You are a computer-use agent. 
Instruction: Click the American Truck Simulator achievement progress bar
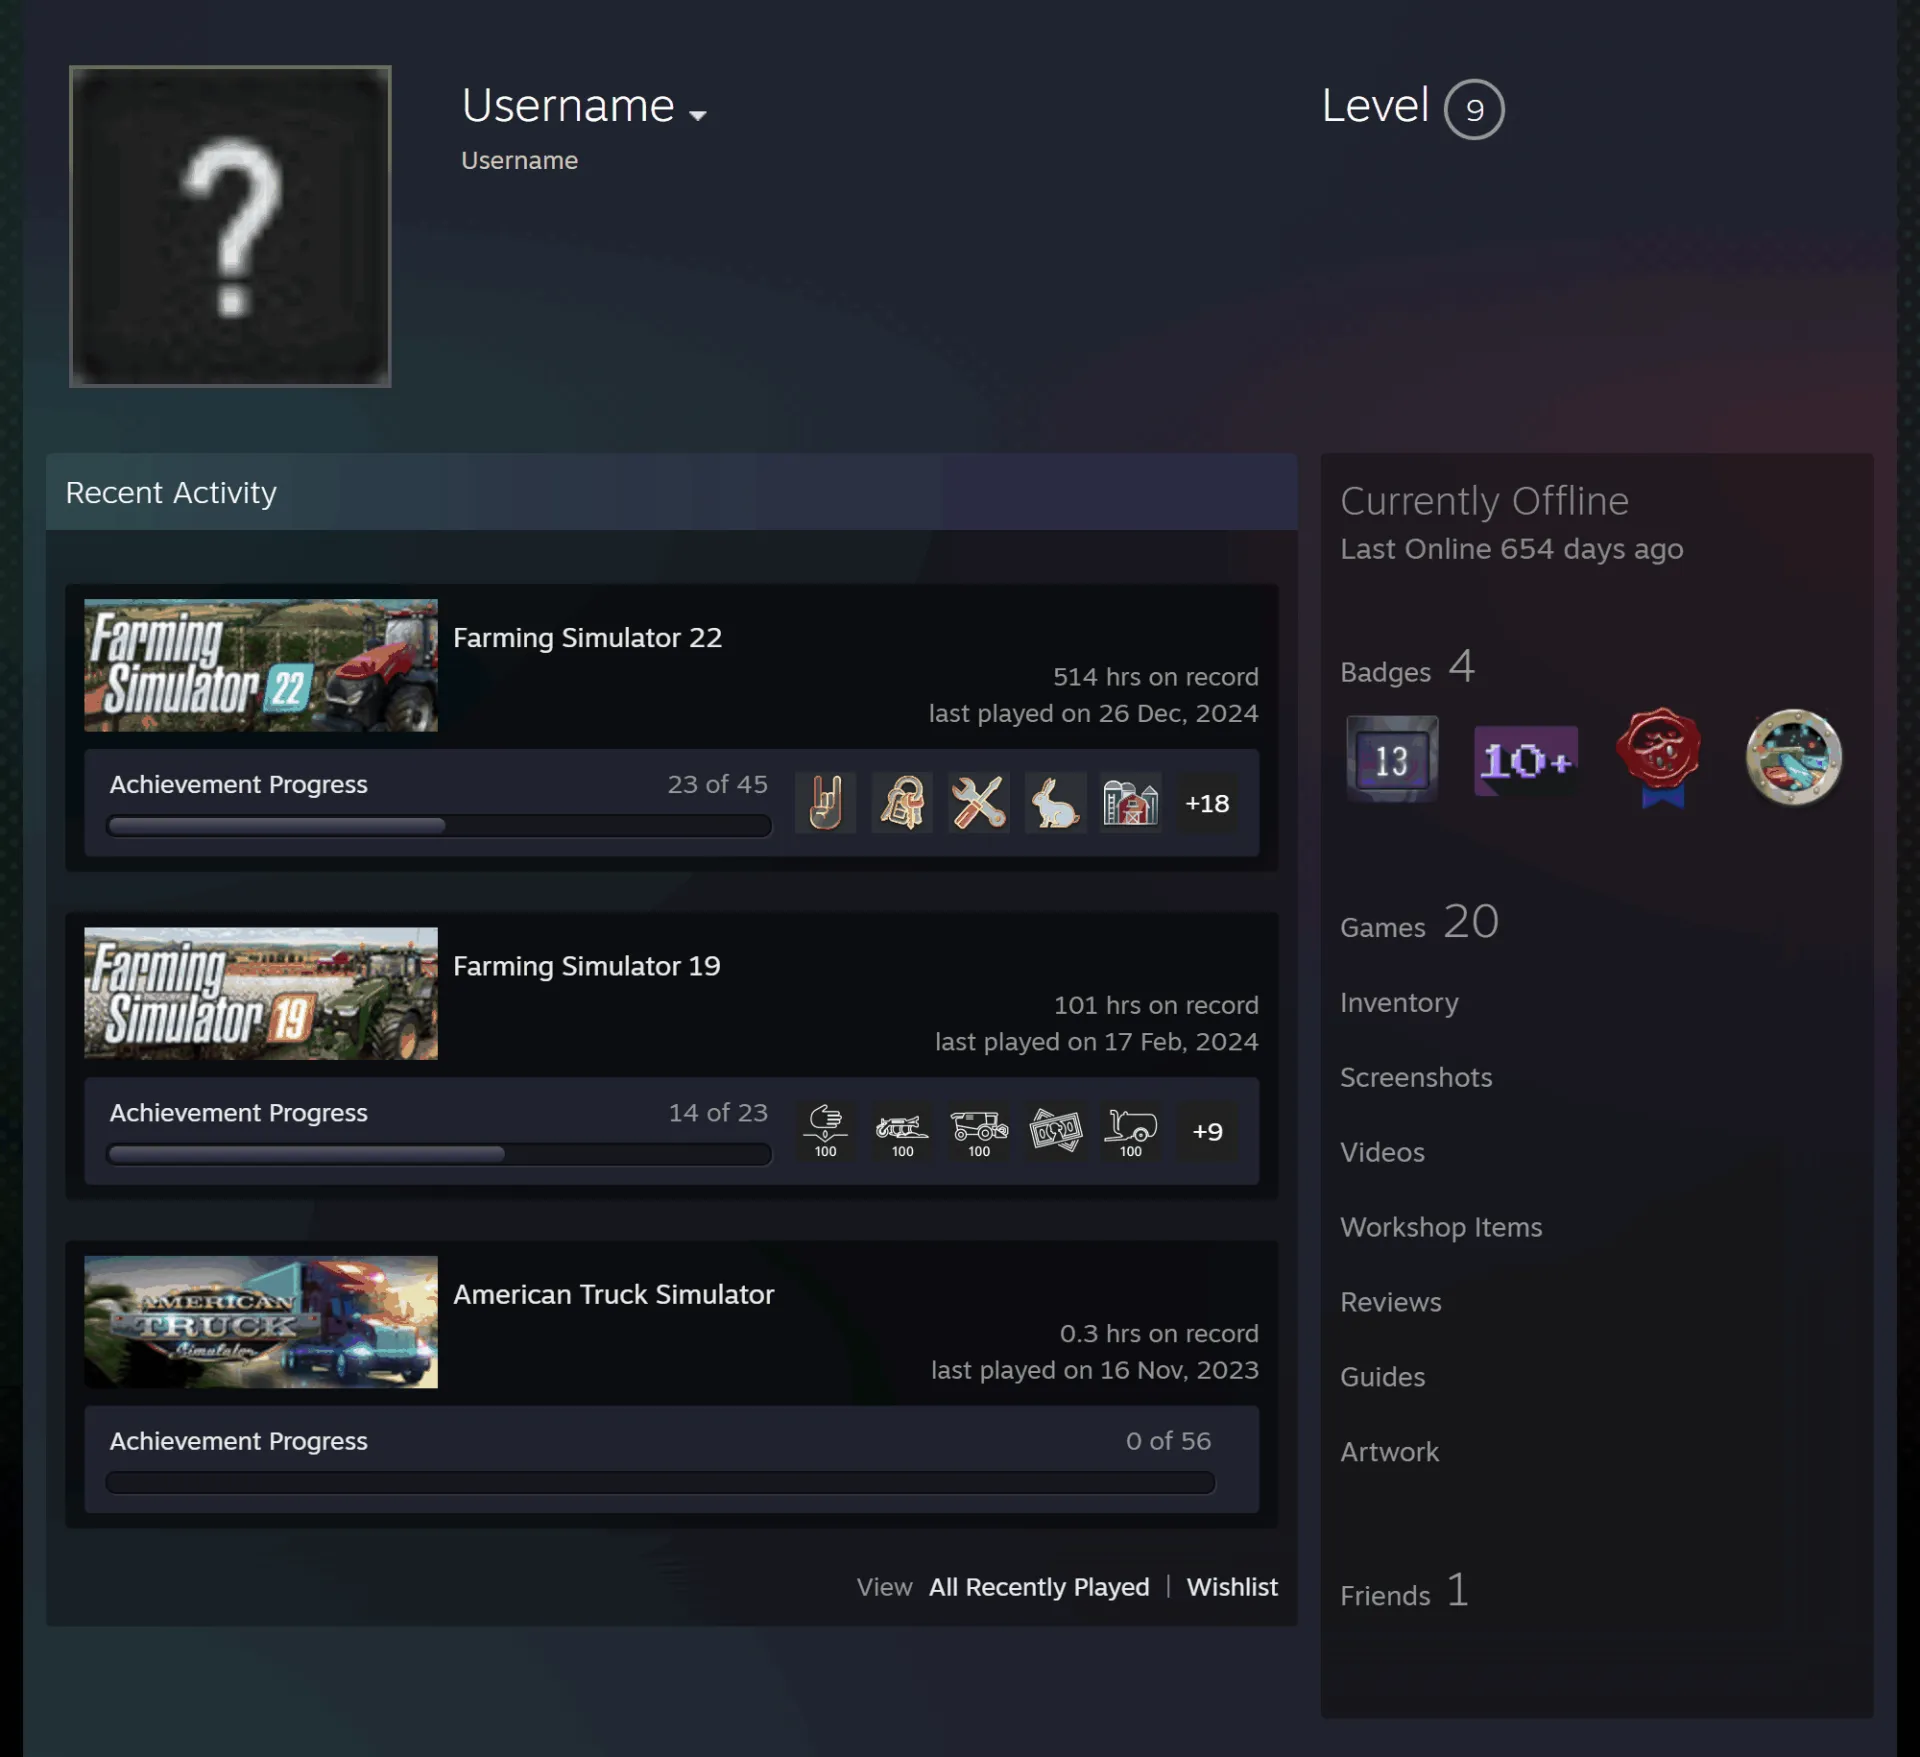coord(660,1482)
